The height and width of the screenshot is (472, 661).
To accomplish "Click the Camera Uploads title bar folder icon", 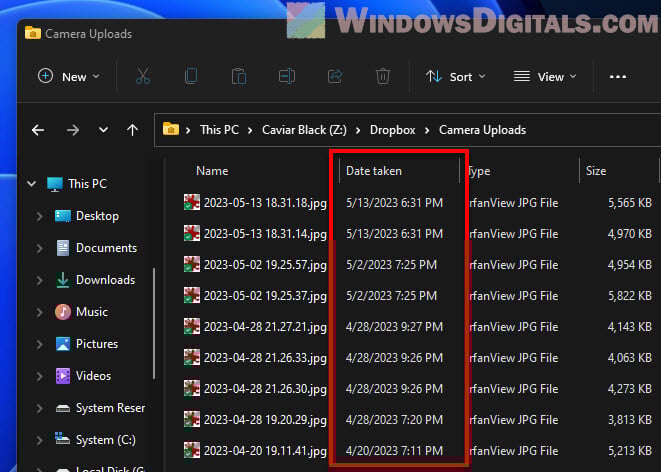I will point(33,33).
